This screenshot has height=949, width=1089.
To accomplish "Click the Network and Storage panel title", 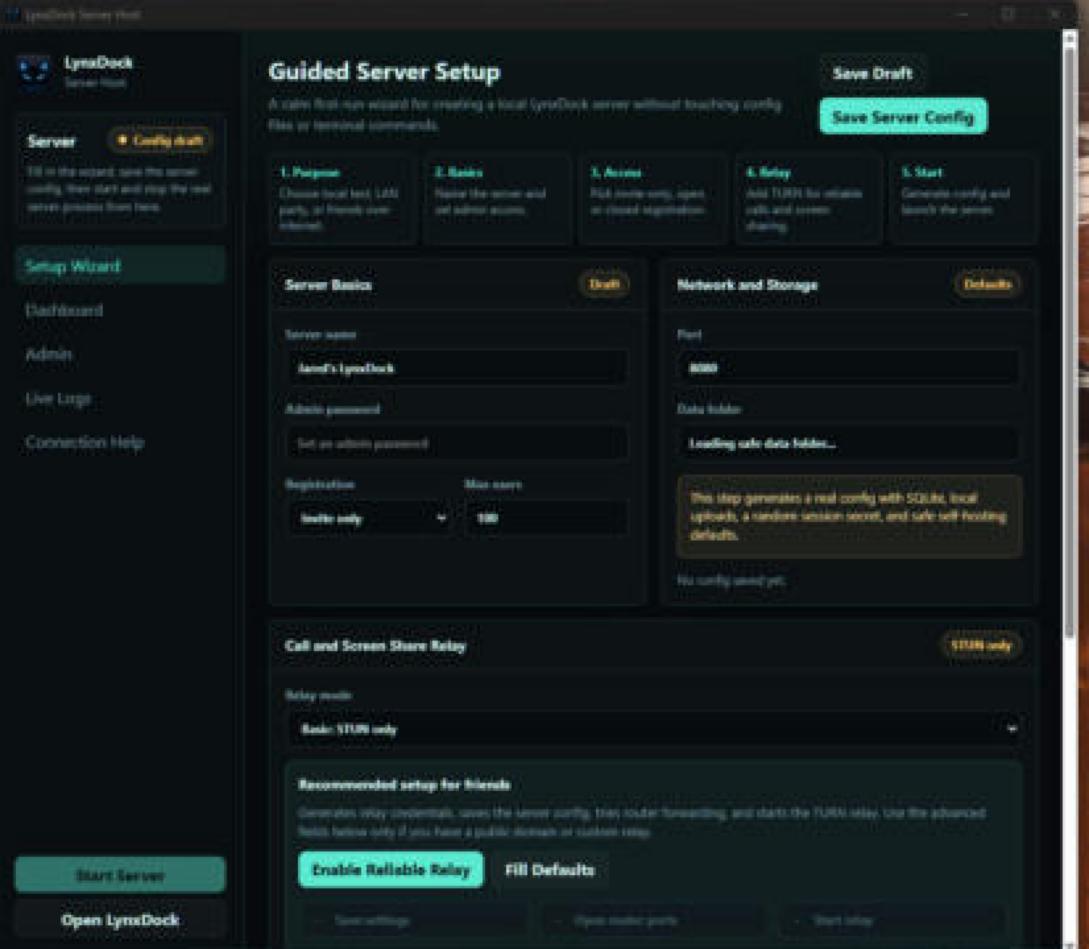I will point(747,285).
